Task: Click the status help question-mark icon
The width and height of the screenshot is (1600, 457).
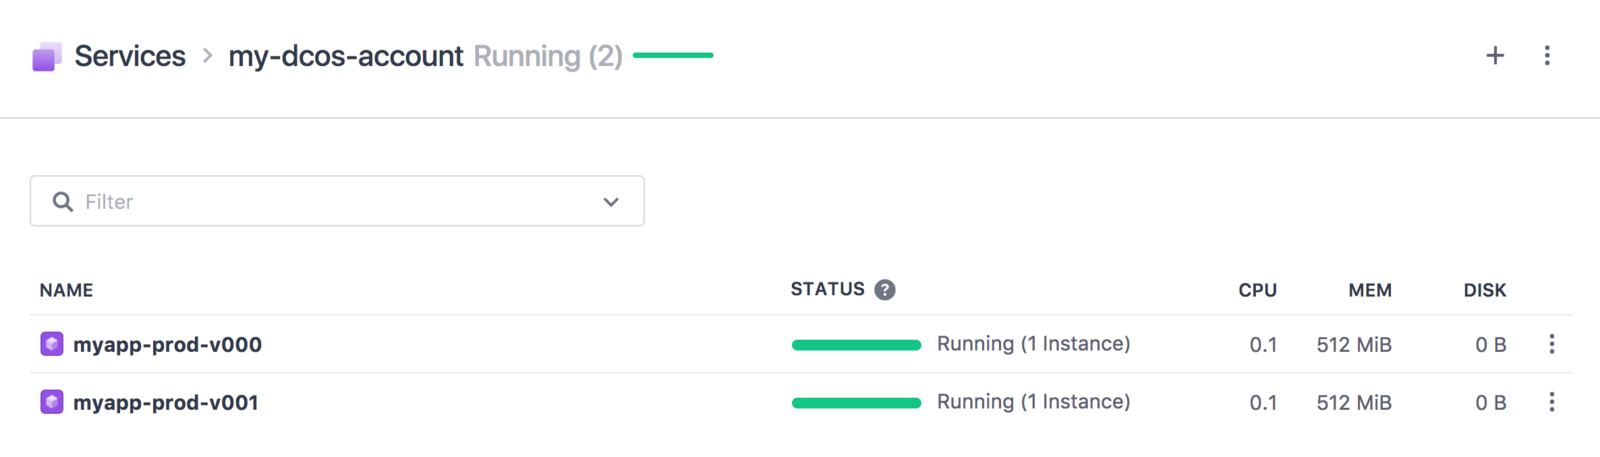Action: pyautogui.click(x=885, y=290)
